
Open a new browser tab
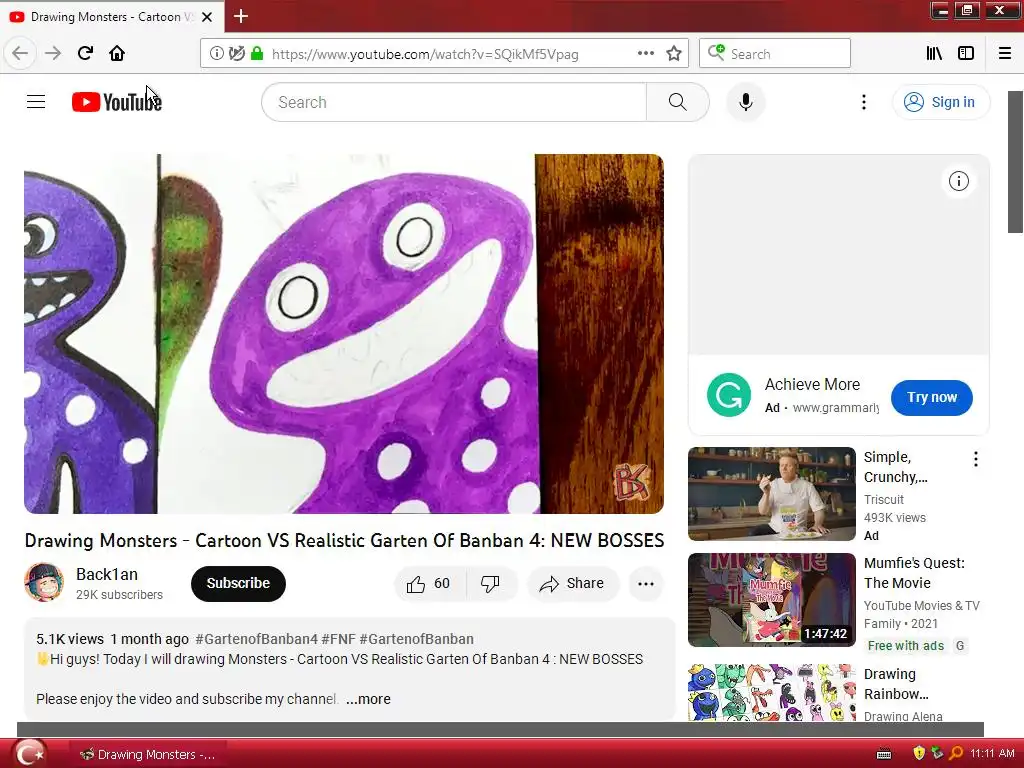pyautogui.click(x=241, y=16)
